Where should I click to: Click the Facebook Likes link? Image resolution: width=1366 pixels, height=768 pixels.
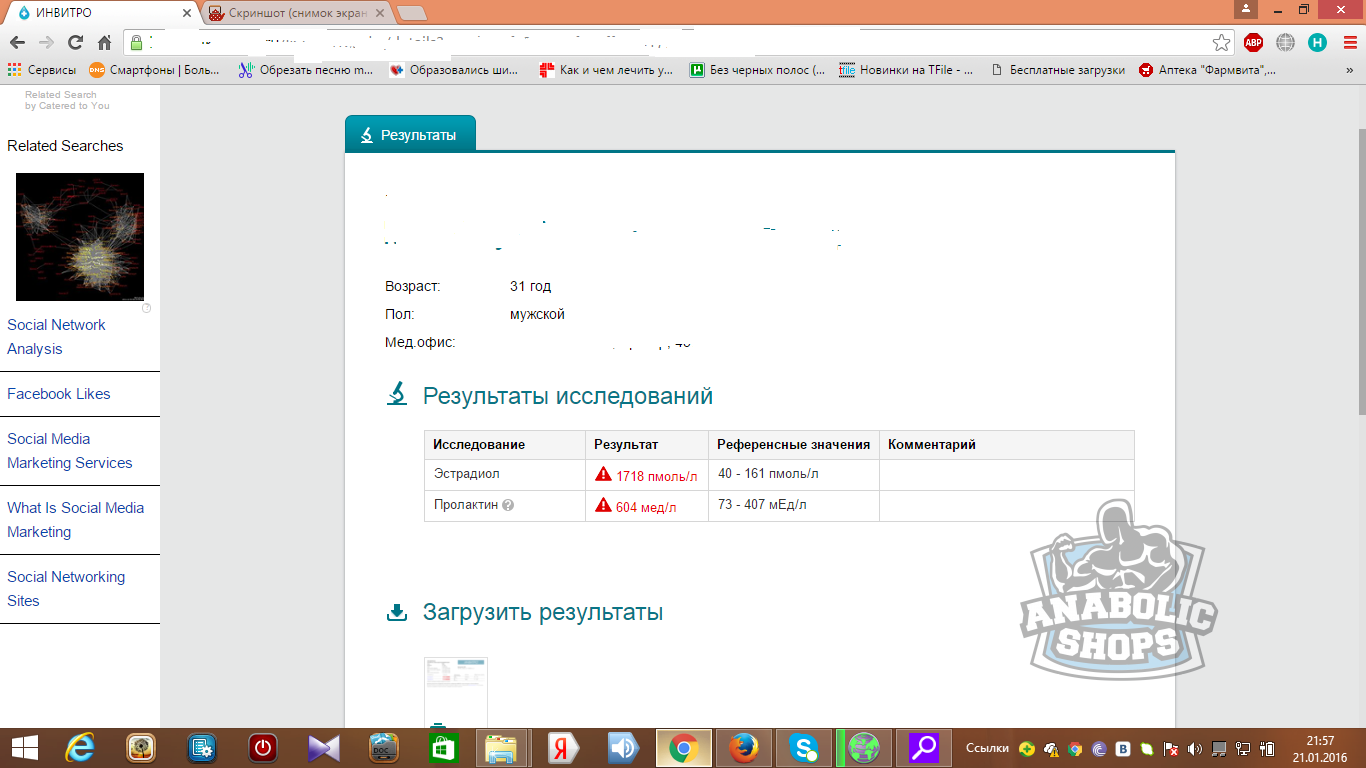(x=59, y=394)
